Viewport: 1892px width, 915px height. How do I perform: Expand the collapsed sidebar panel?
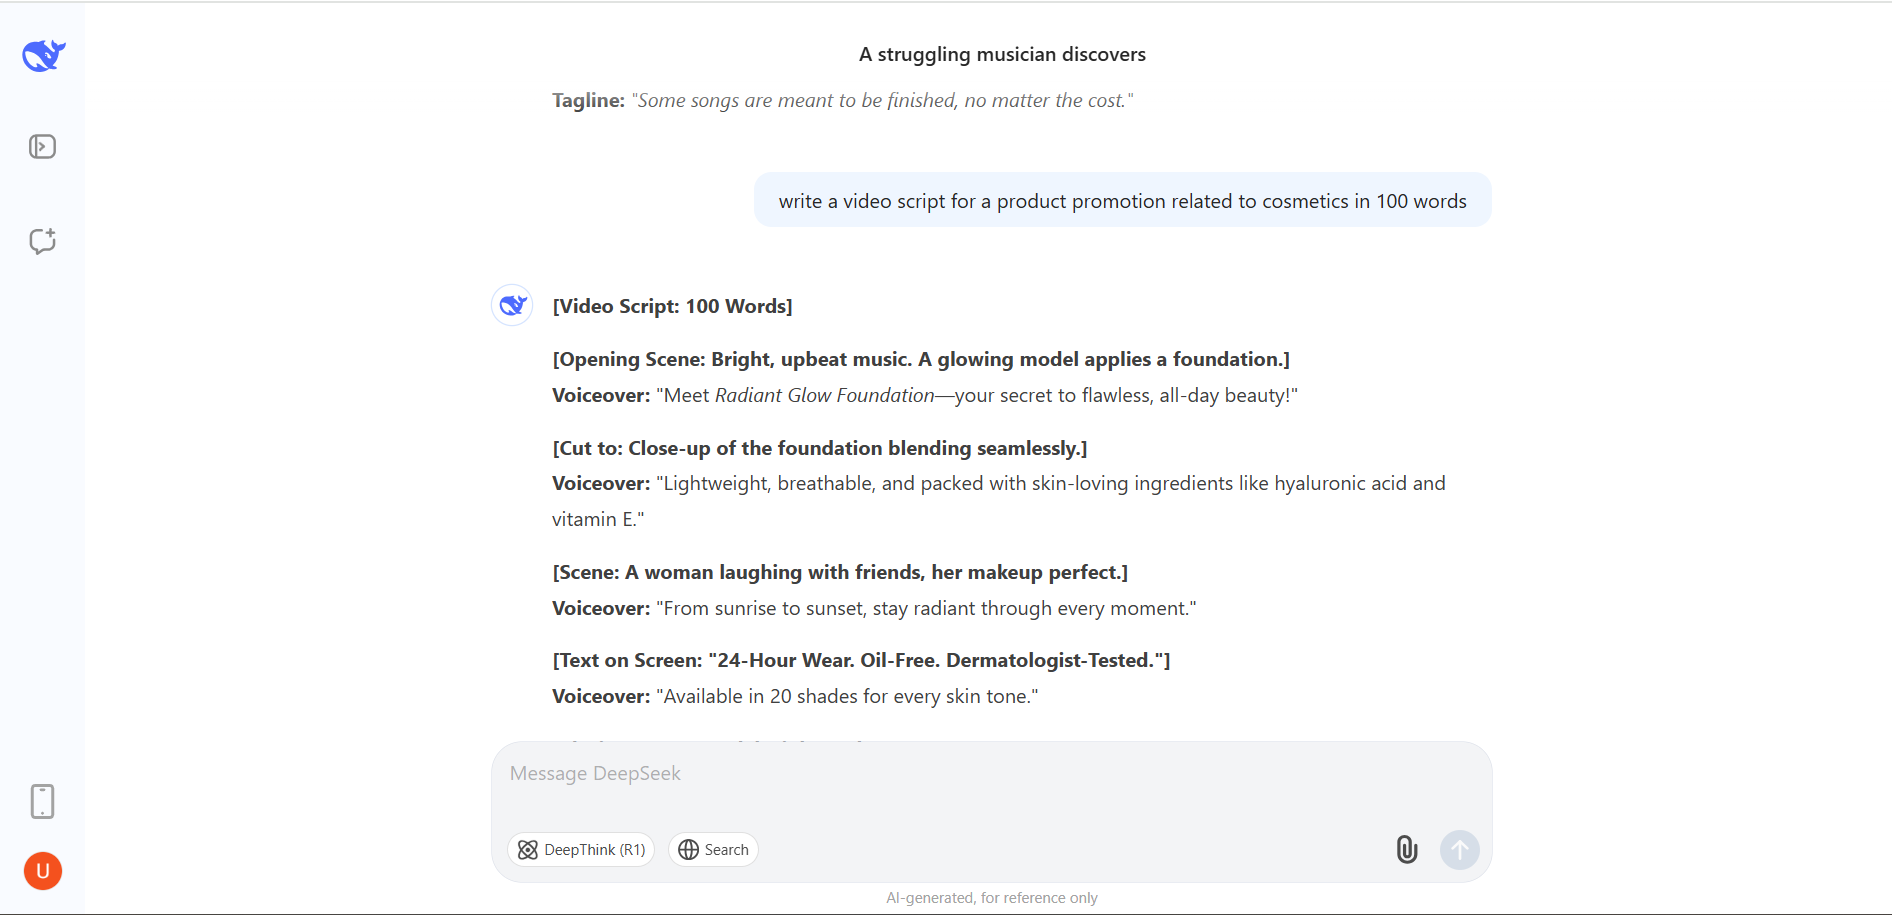click(42, 146)
